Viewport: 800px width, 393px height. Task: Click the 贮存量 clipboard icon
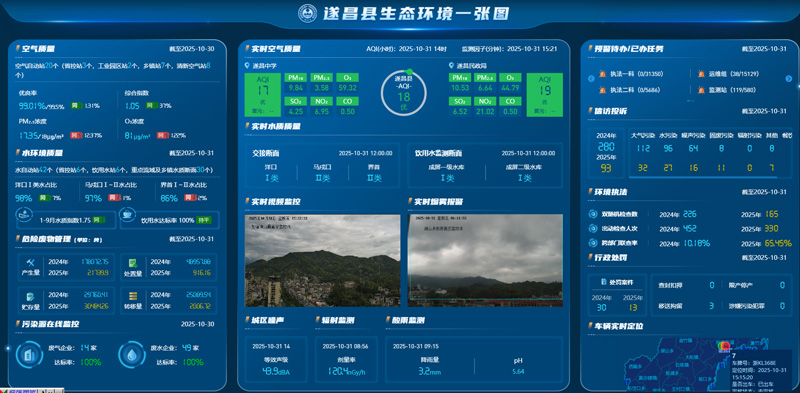(31, 296)
